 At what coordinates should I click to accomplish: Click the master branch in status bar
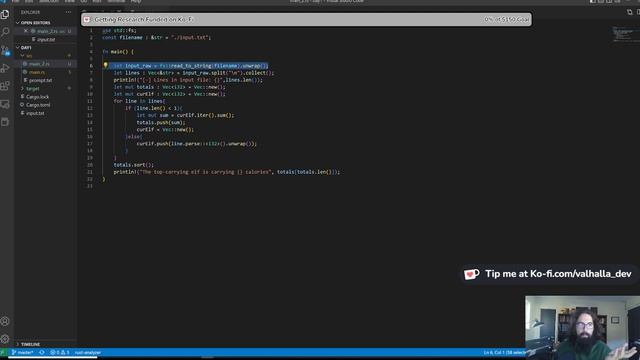coord(22,352)
